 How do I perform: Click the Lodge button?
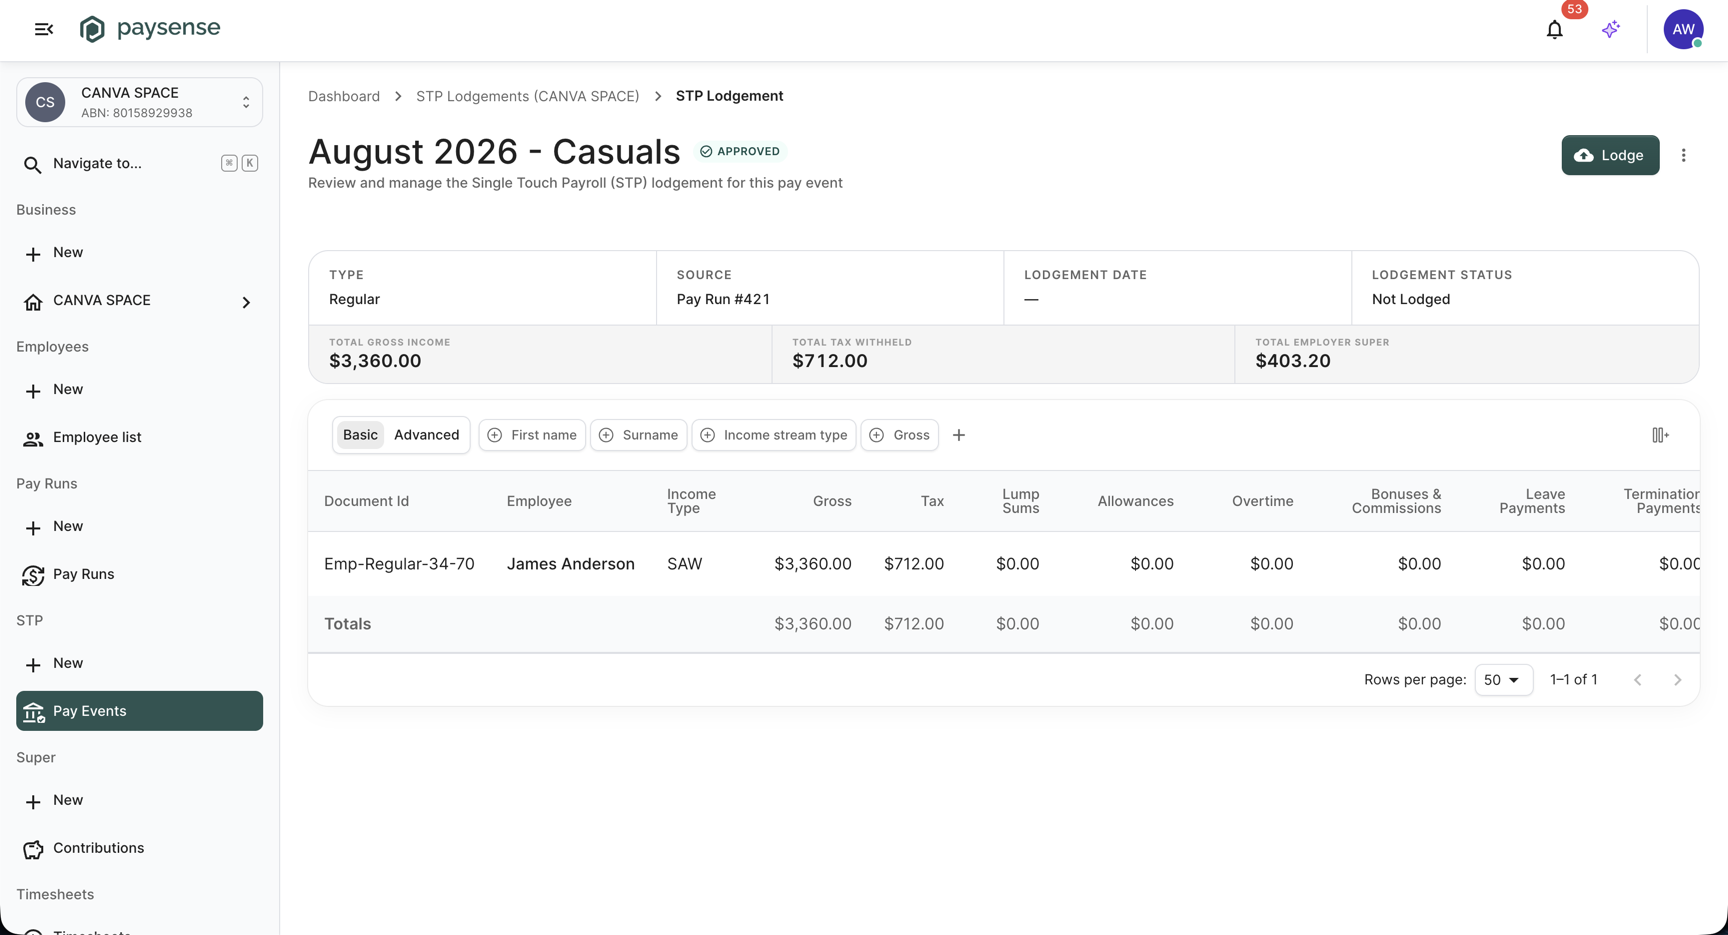(x=1610, y=155)
